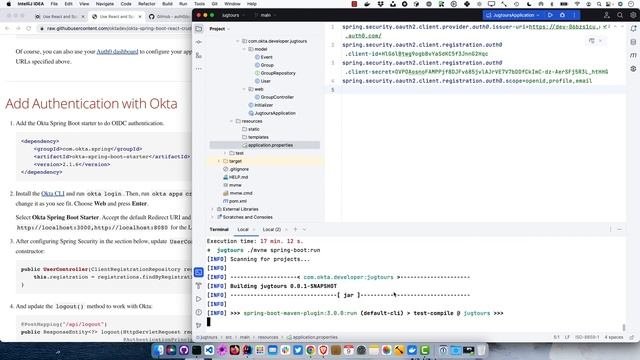Open Search Everywhere magnifier icon
The image size is (640, 360).
pyautogui.click(x=620, y=15)
